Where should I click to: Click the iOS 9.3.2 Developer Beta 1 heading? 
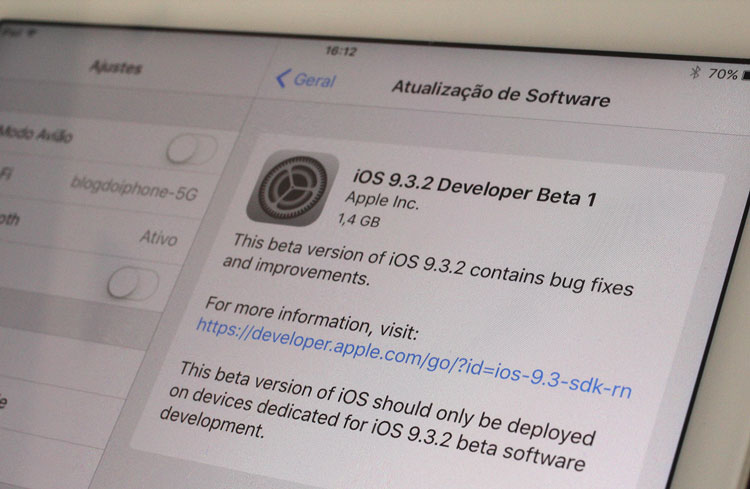[474, 188]
